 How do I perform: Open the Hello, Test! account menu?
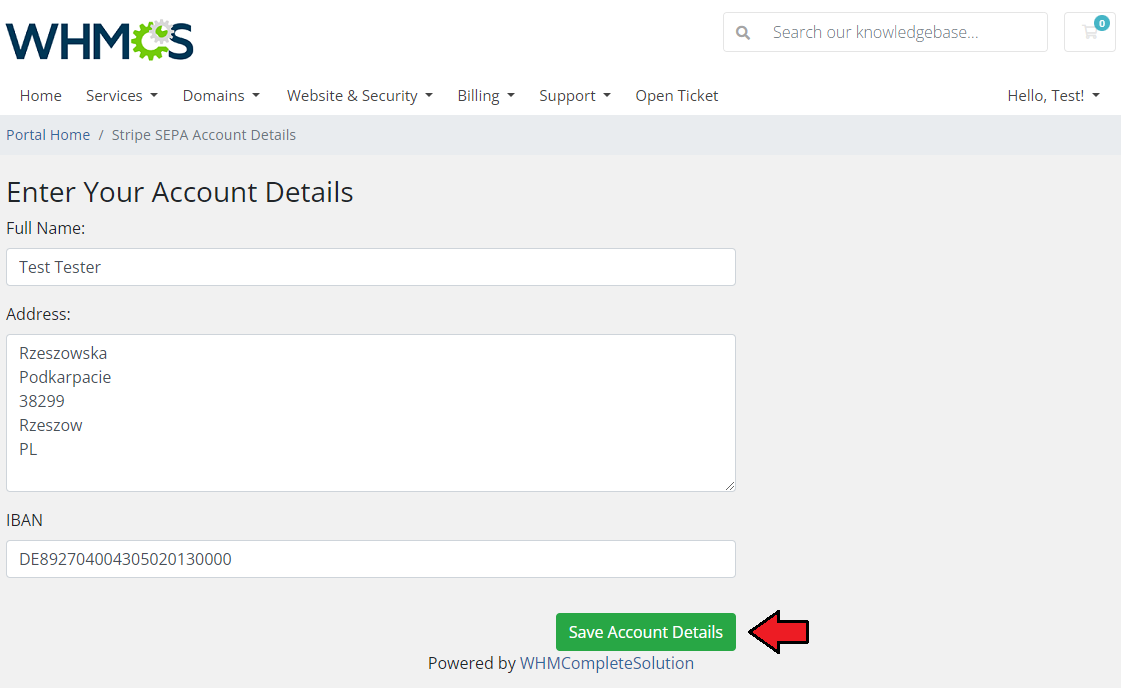click(1053, 96)
